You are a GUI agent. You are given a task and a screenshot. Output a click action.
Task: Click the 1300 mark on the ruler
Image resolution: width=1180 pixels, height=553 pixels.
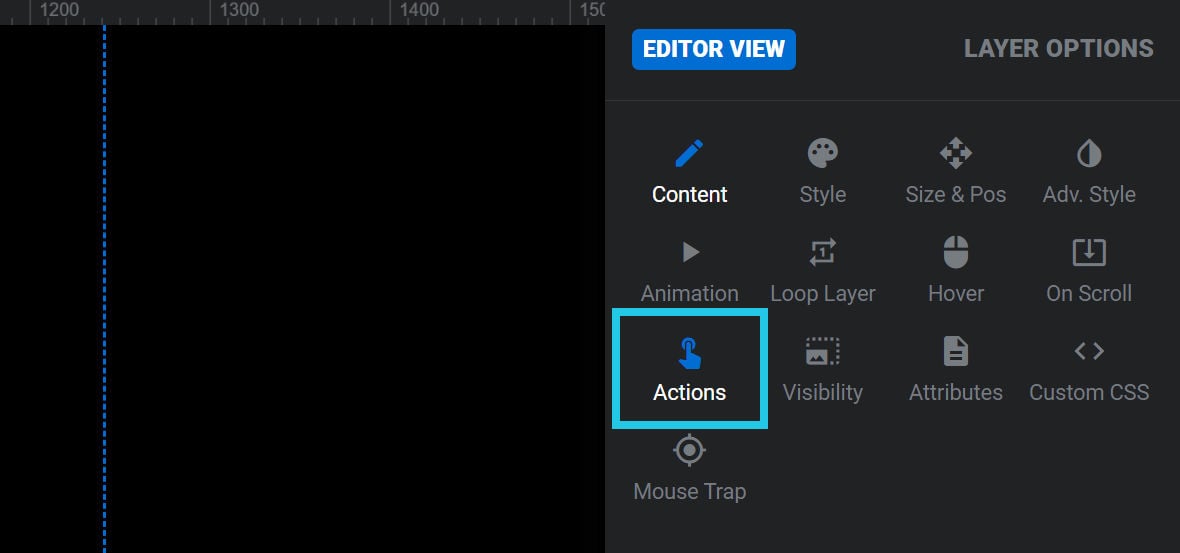[239, 11]
